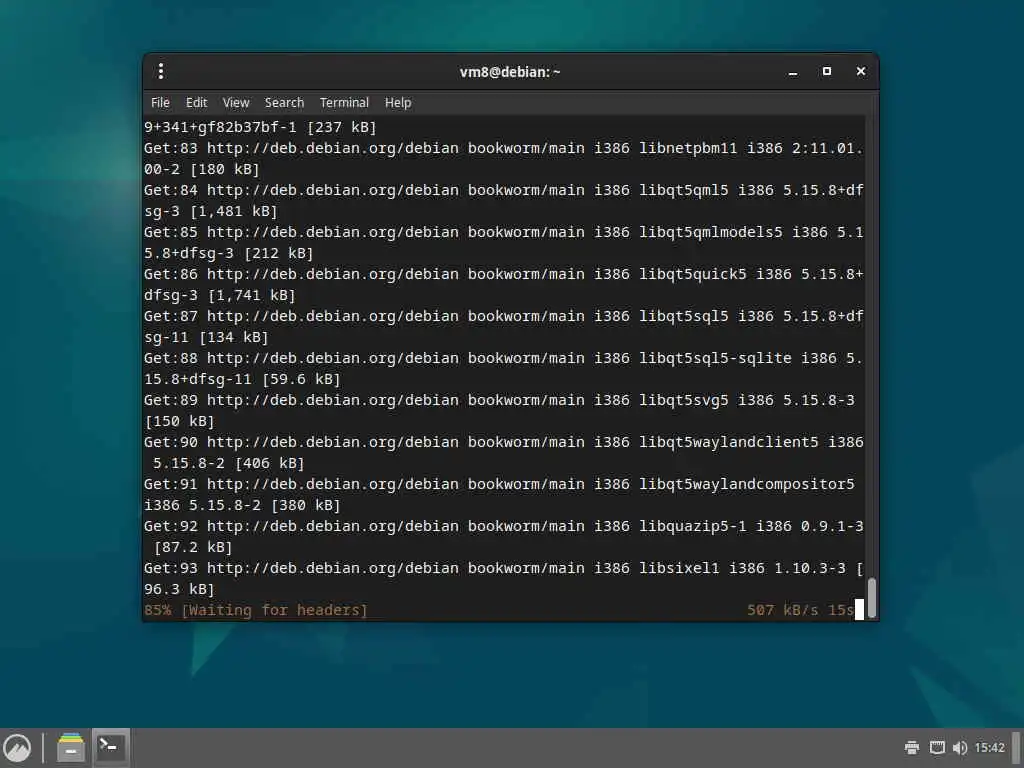Click the '85% [Waiting for headers]' status
1024x768 pixels.
point(255,610)
